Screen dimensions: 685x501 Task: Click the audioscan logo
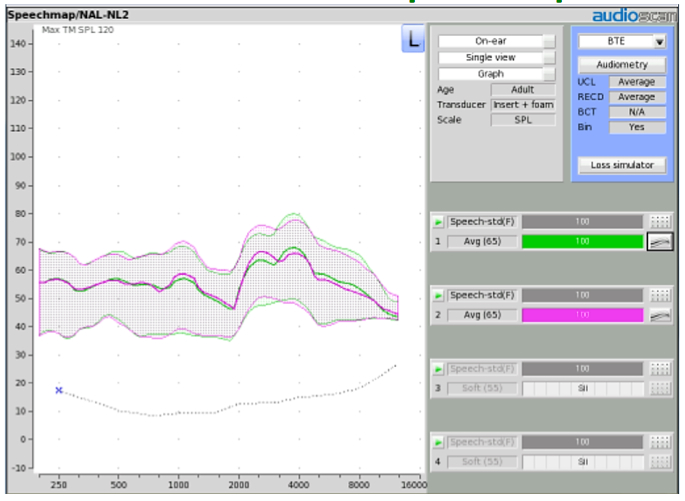point(634,16)
